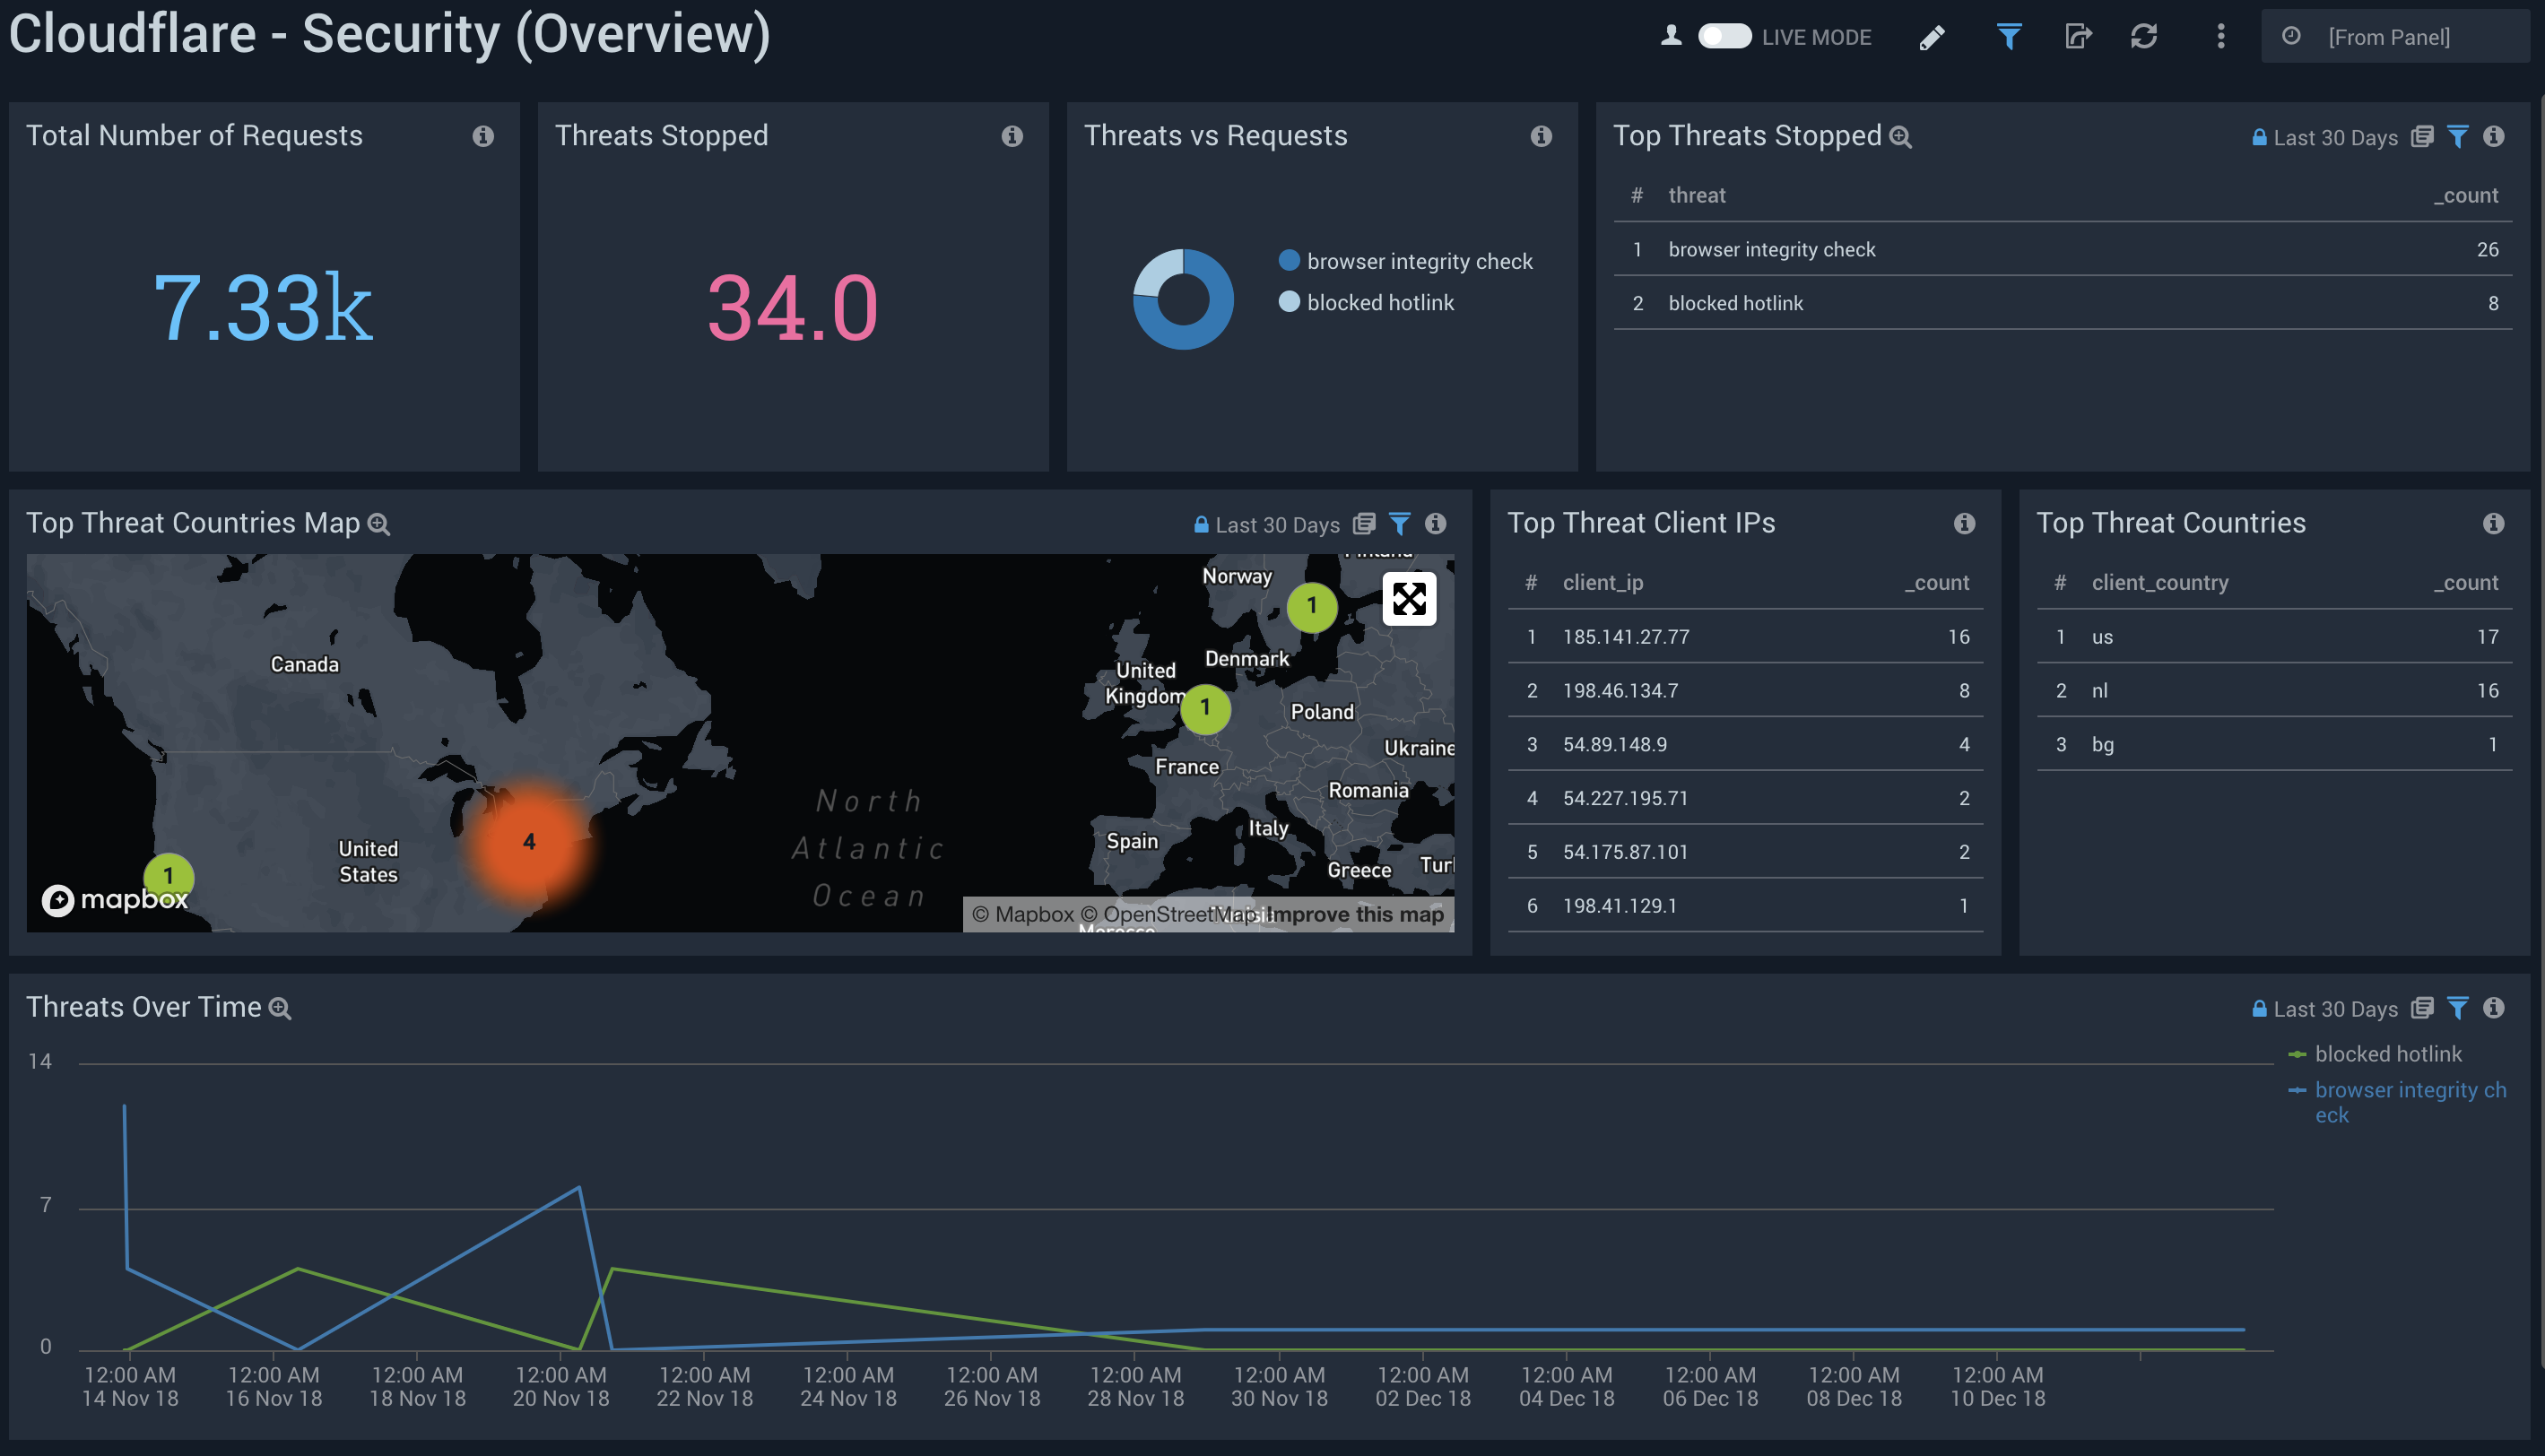Refresh the dashboard data

pos(2146,37)
